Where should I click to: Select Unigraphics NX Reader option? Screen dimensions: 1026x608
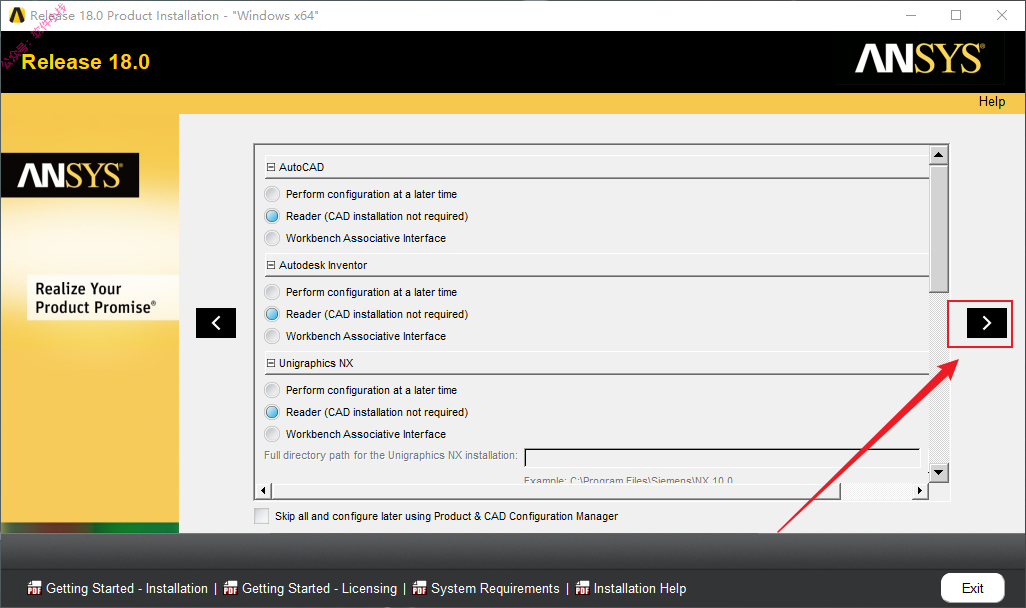click(272, 412)
